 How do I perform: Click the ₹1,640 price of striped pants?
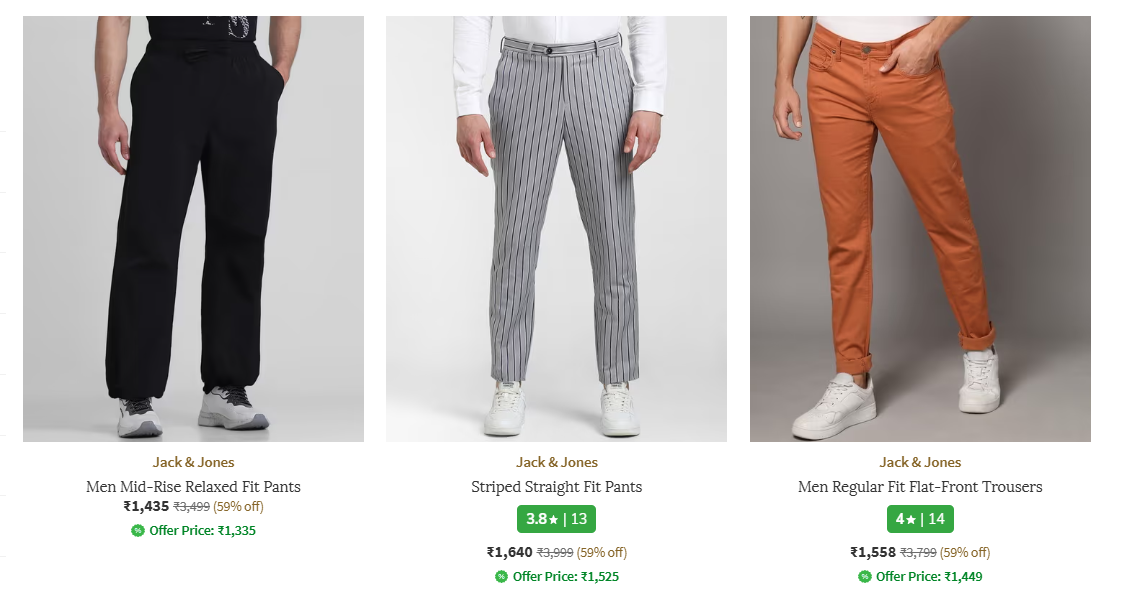coord(509,552)
